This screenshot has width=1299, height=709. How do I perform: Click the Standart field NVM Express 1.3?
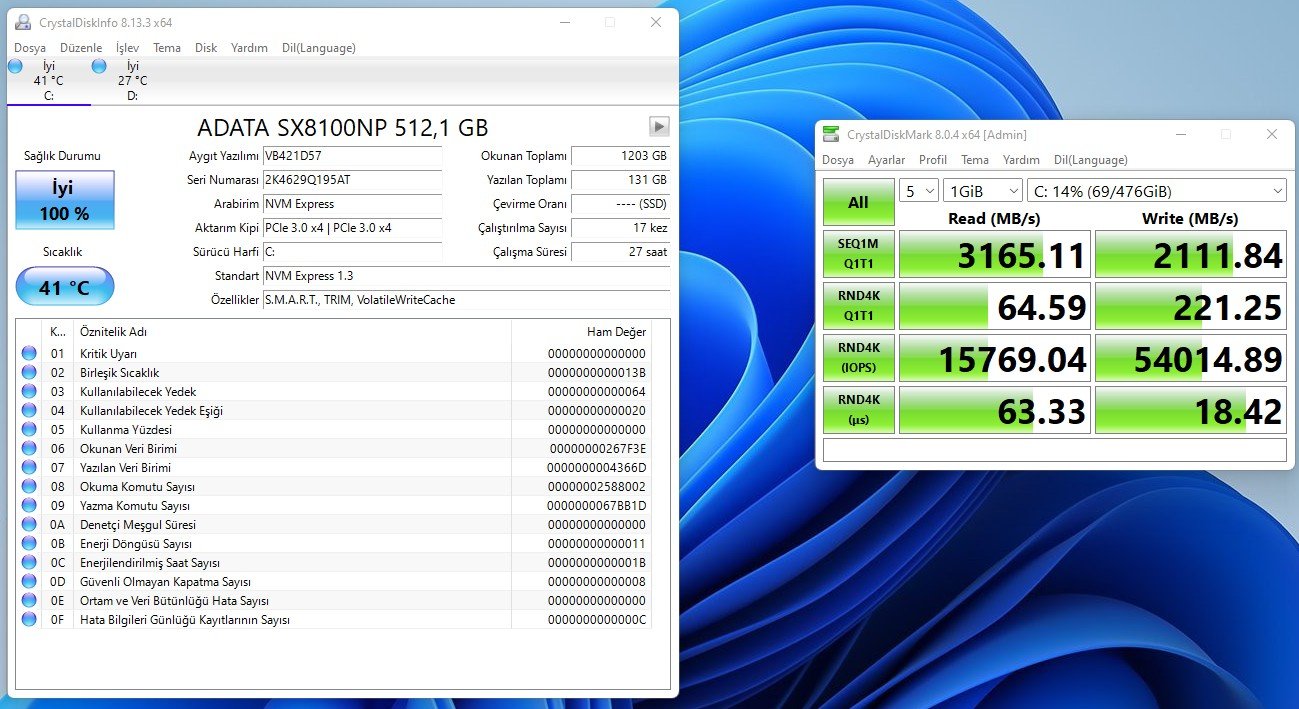click(466, 275)
